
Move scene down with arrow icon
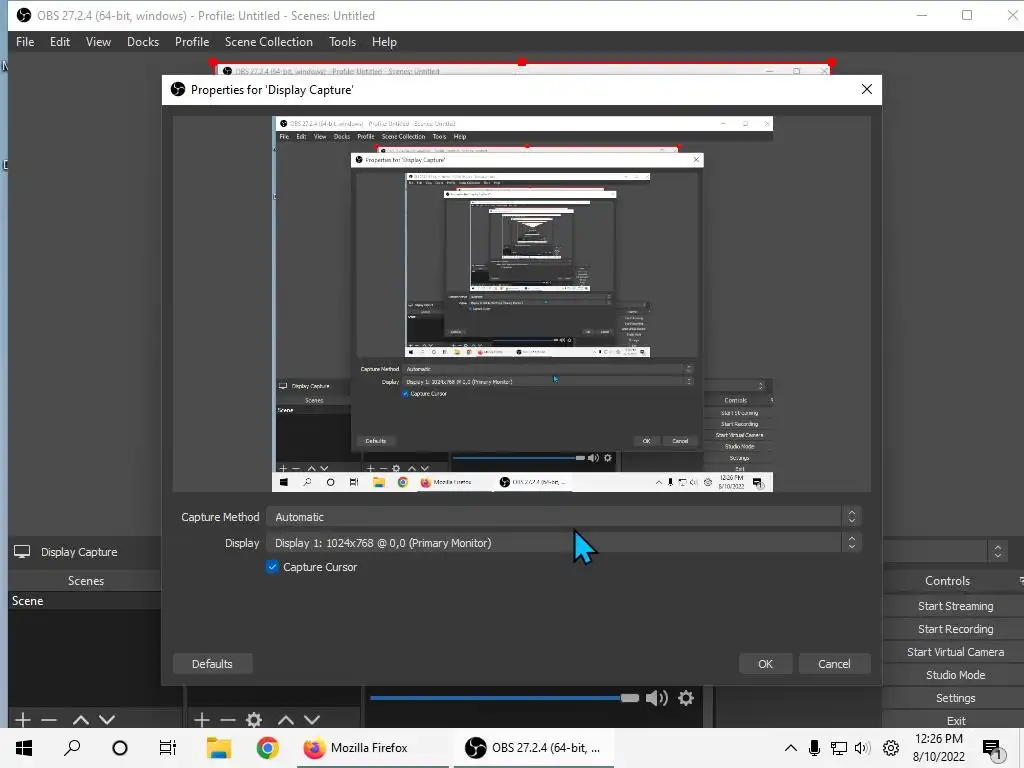(107, 720)
